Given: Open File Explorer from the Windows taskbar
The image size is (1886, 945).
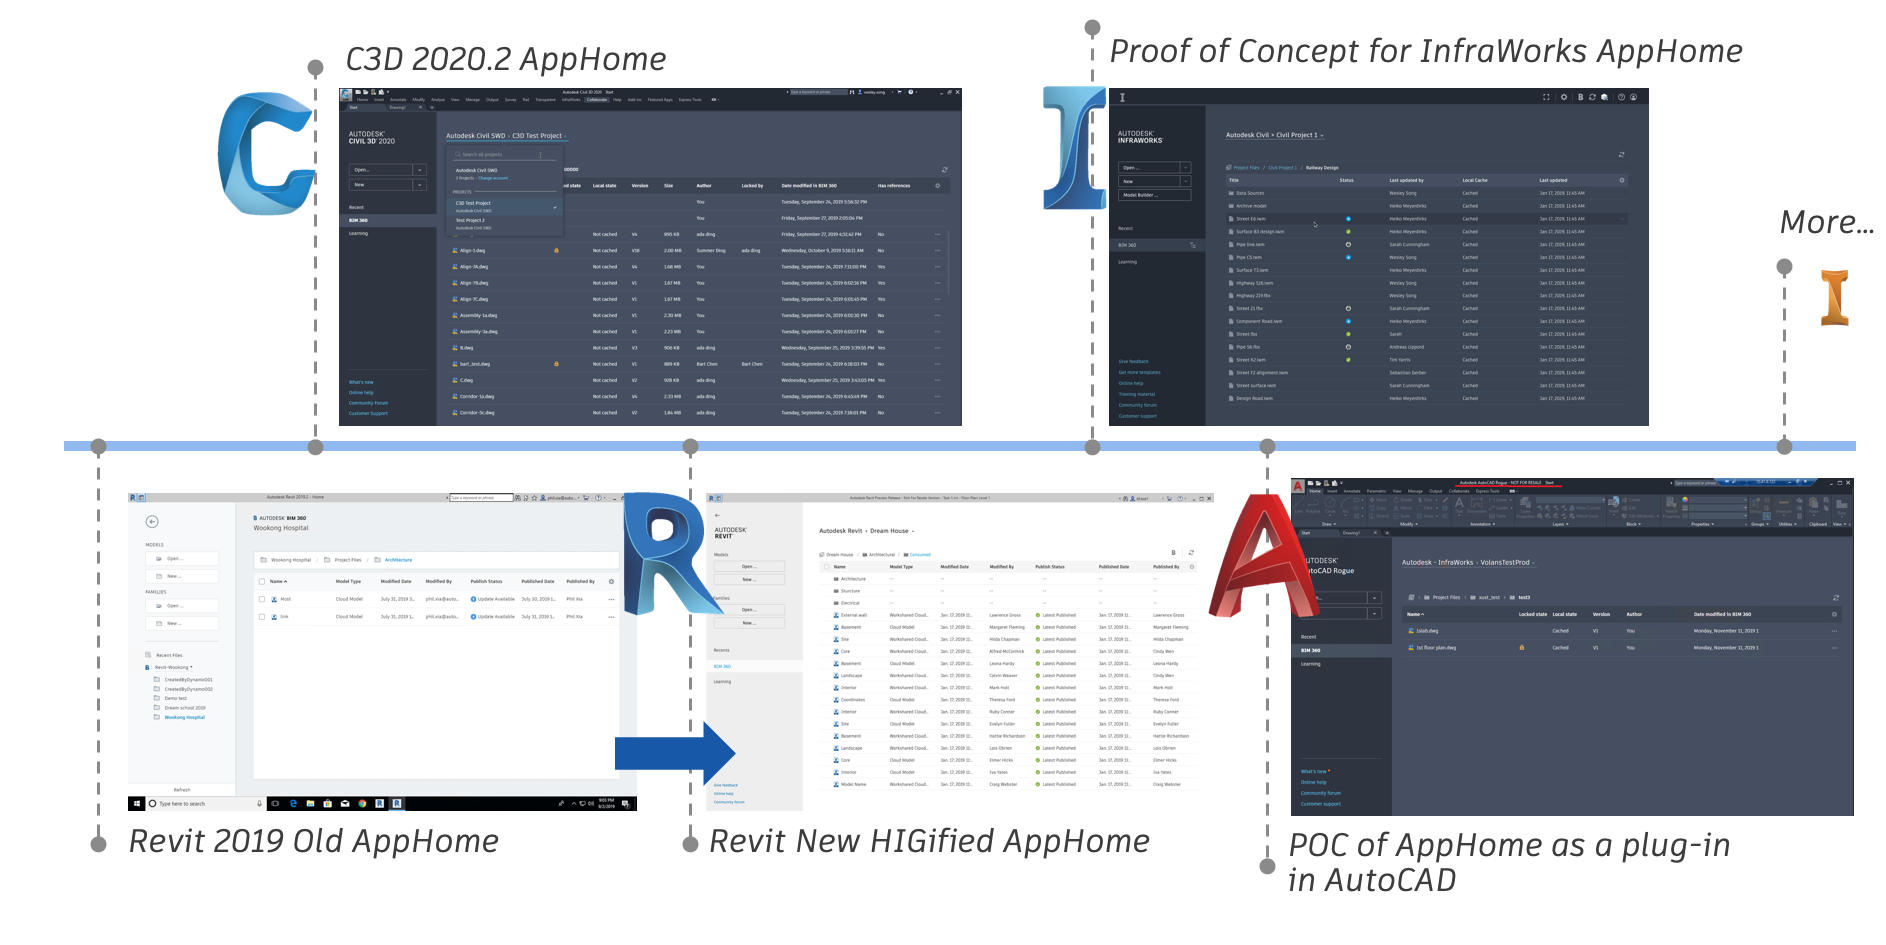Looking at the screenshot, I should click(310, 803).
